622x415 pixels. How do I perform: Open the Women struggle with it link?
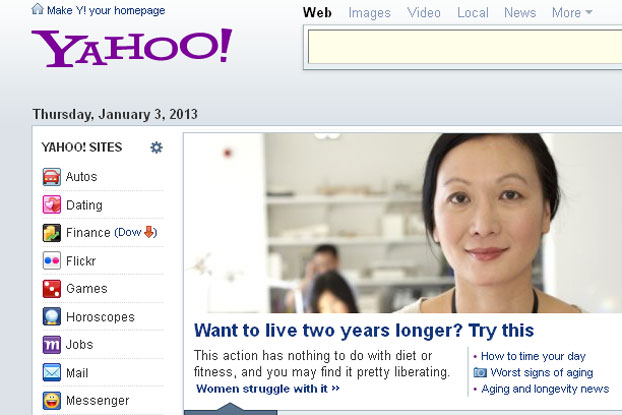pyautogui.click(x=268, y=389)
